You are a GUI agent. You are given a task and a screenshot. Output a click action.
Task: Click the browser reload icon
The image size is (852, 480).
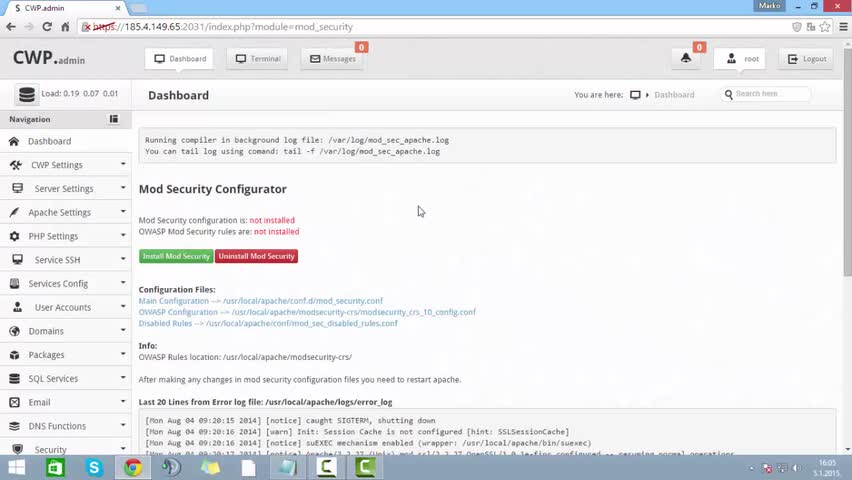click(x=47, y=27)
